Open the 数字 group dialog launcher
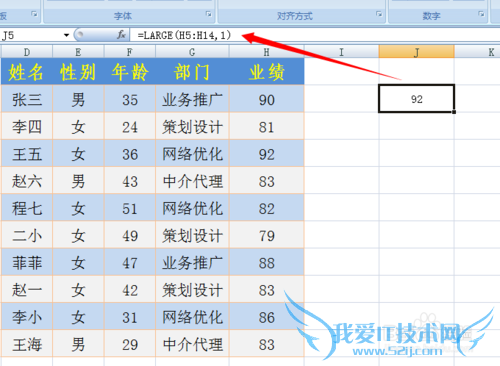The image size is (500, 366). click(x=481, y=14)
